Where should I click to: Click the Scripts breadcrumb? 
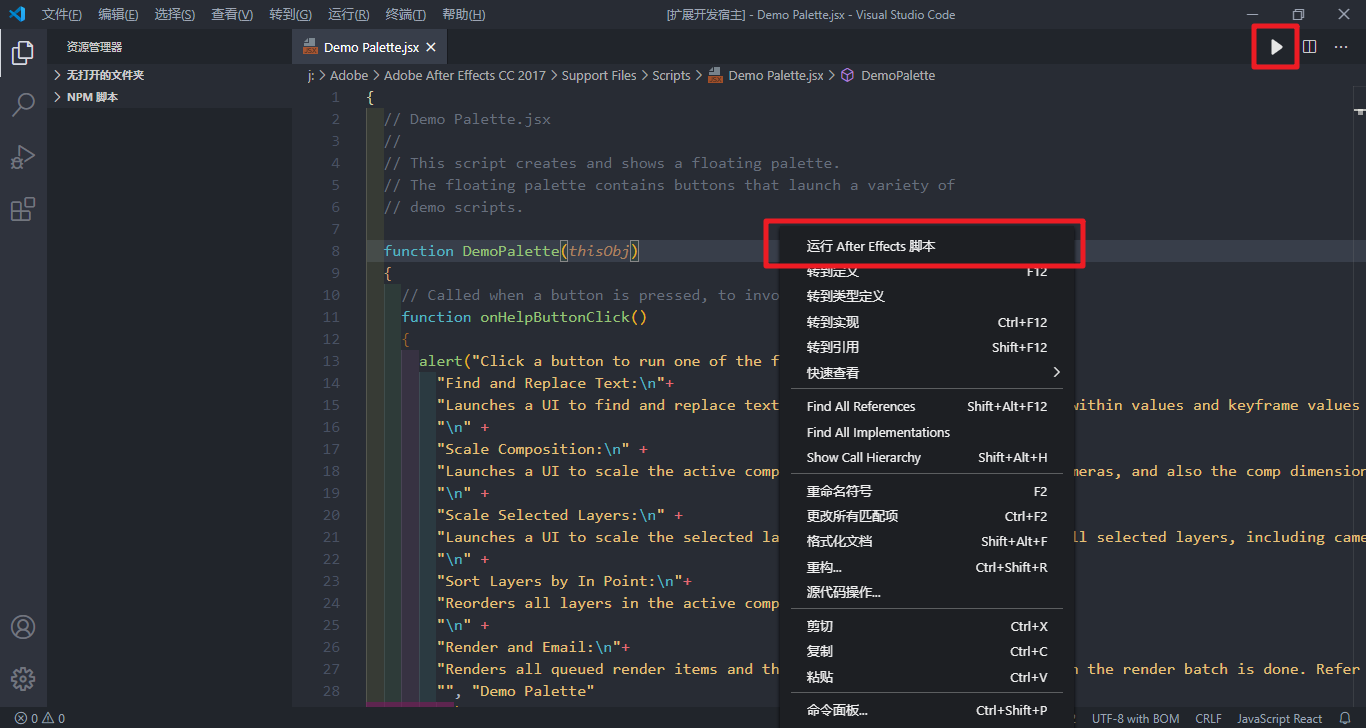pos(671,75)
